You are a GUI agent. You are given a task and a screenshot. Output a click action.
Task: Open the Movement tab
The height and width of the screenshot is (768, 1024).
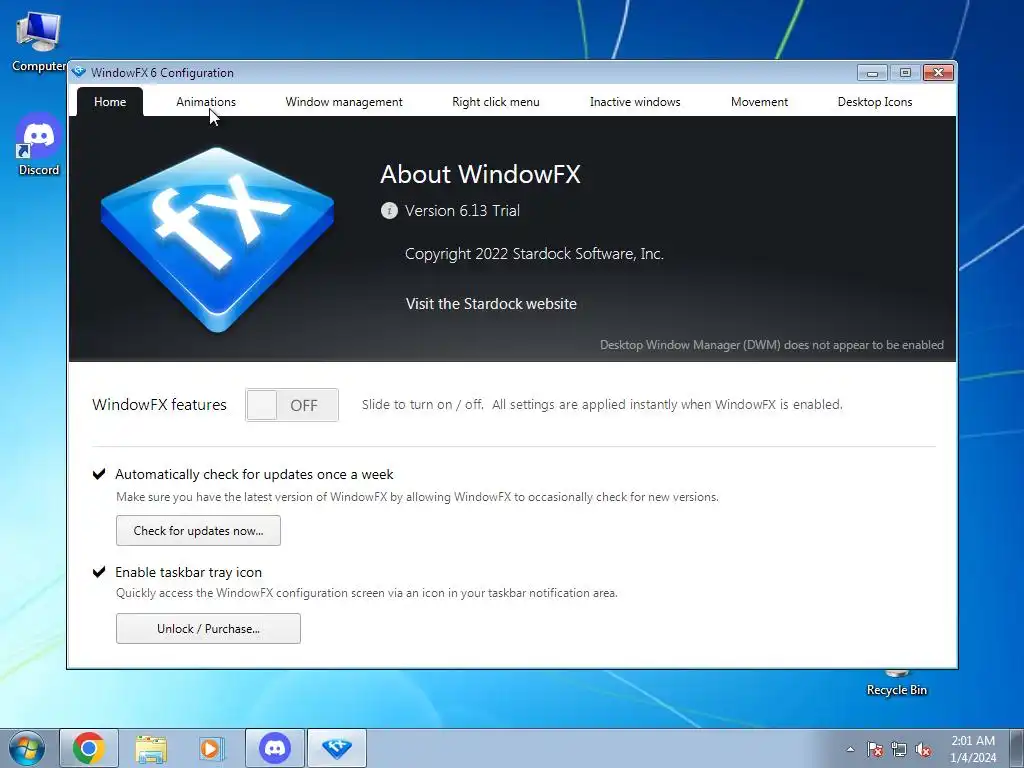[759, 102]
